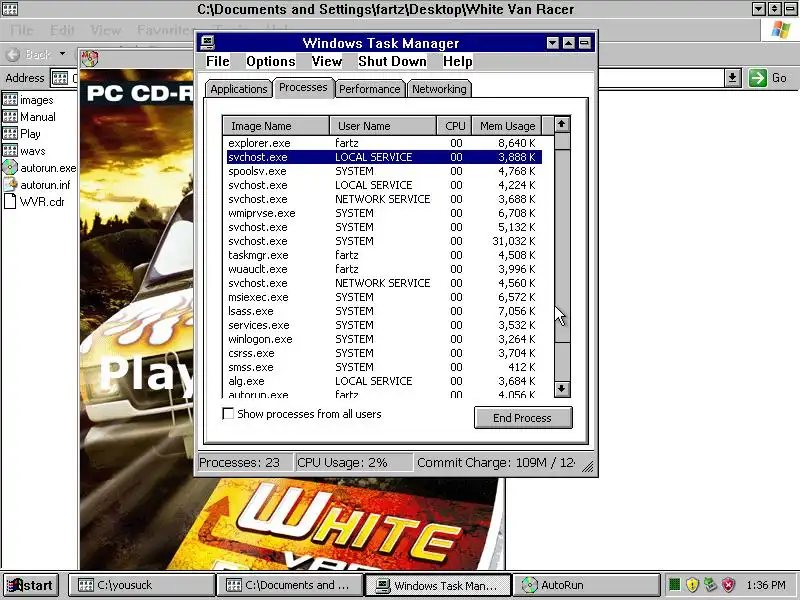Image resolution: width=800 pixels, height=600 pixels.
Task: Expand the address bar dropdown arrow
Action: pyautogui.click(x=733, y=78)
